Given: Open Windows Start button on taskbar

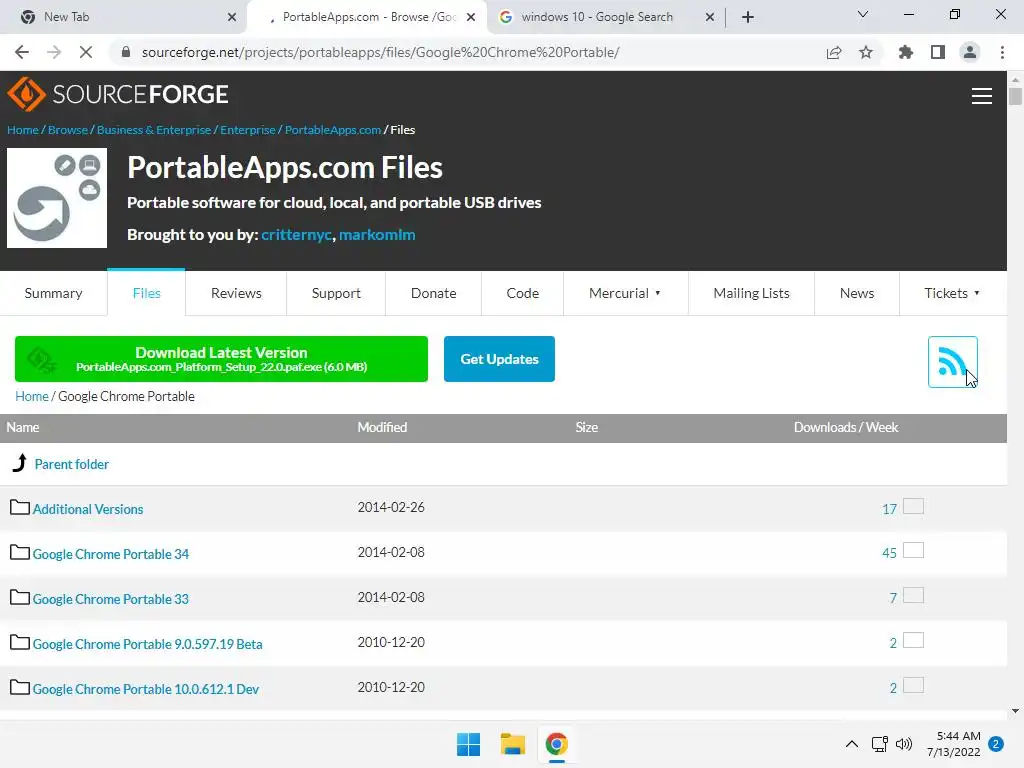Looking at the screenshot, I should 468,744.
